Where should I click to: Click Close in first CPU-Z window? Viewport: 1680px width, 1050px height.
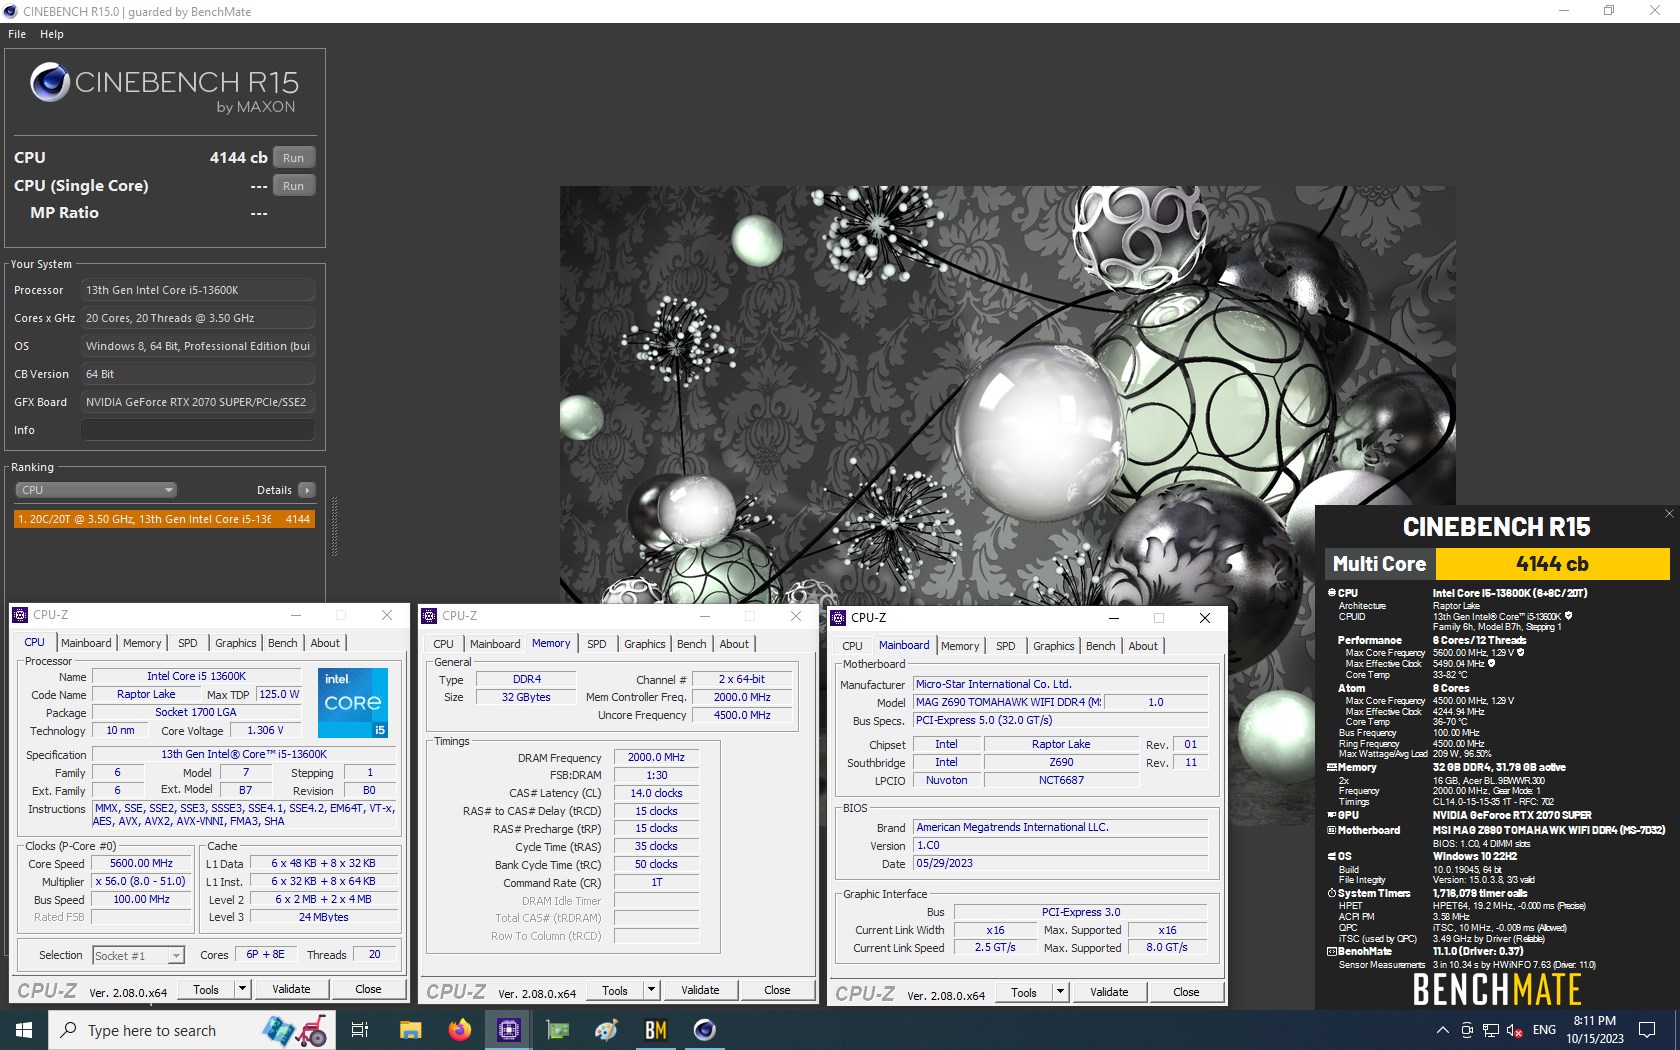click(368, 989)
